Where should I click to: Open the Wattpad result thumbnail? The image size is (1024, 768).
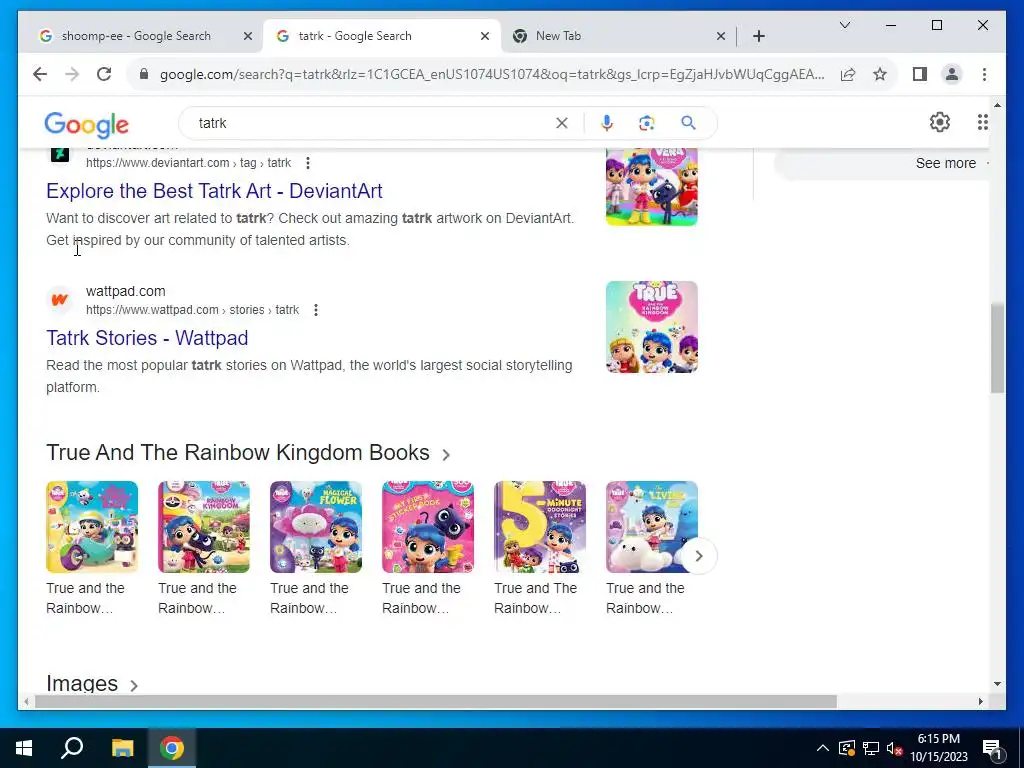[651, 327]
